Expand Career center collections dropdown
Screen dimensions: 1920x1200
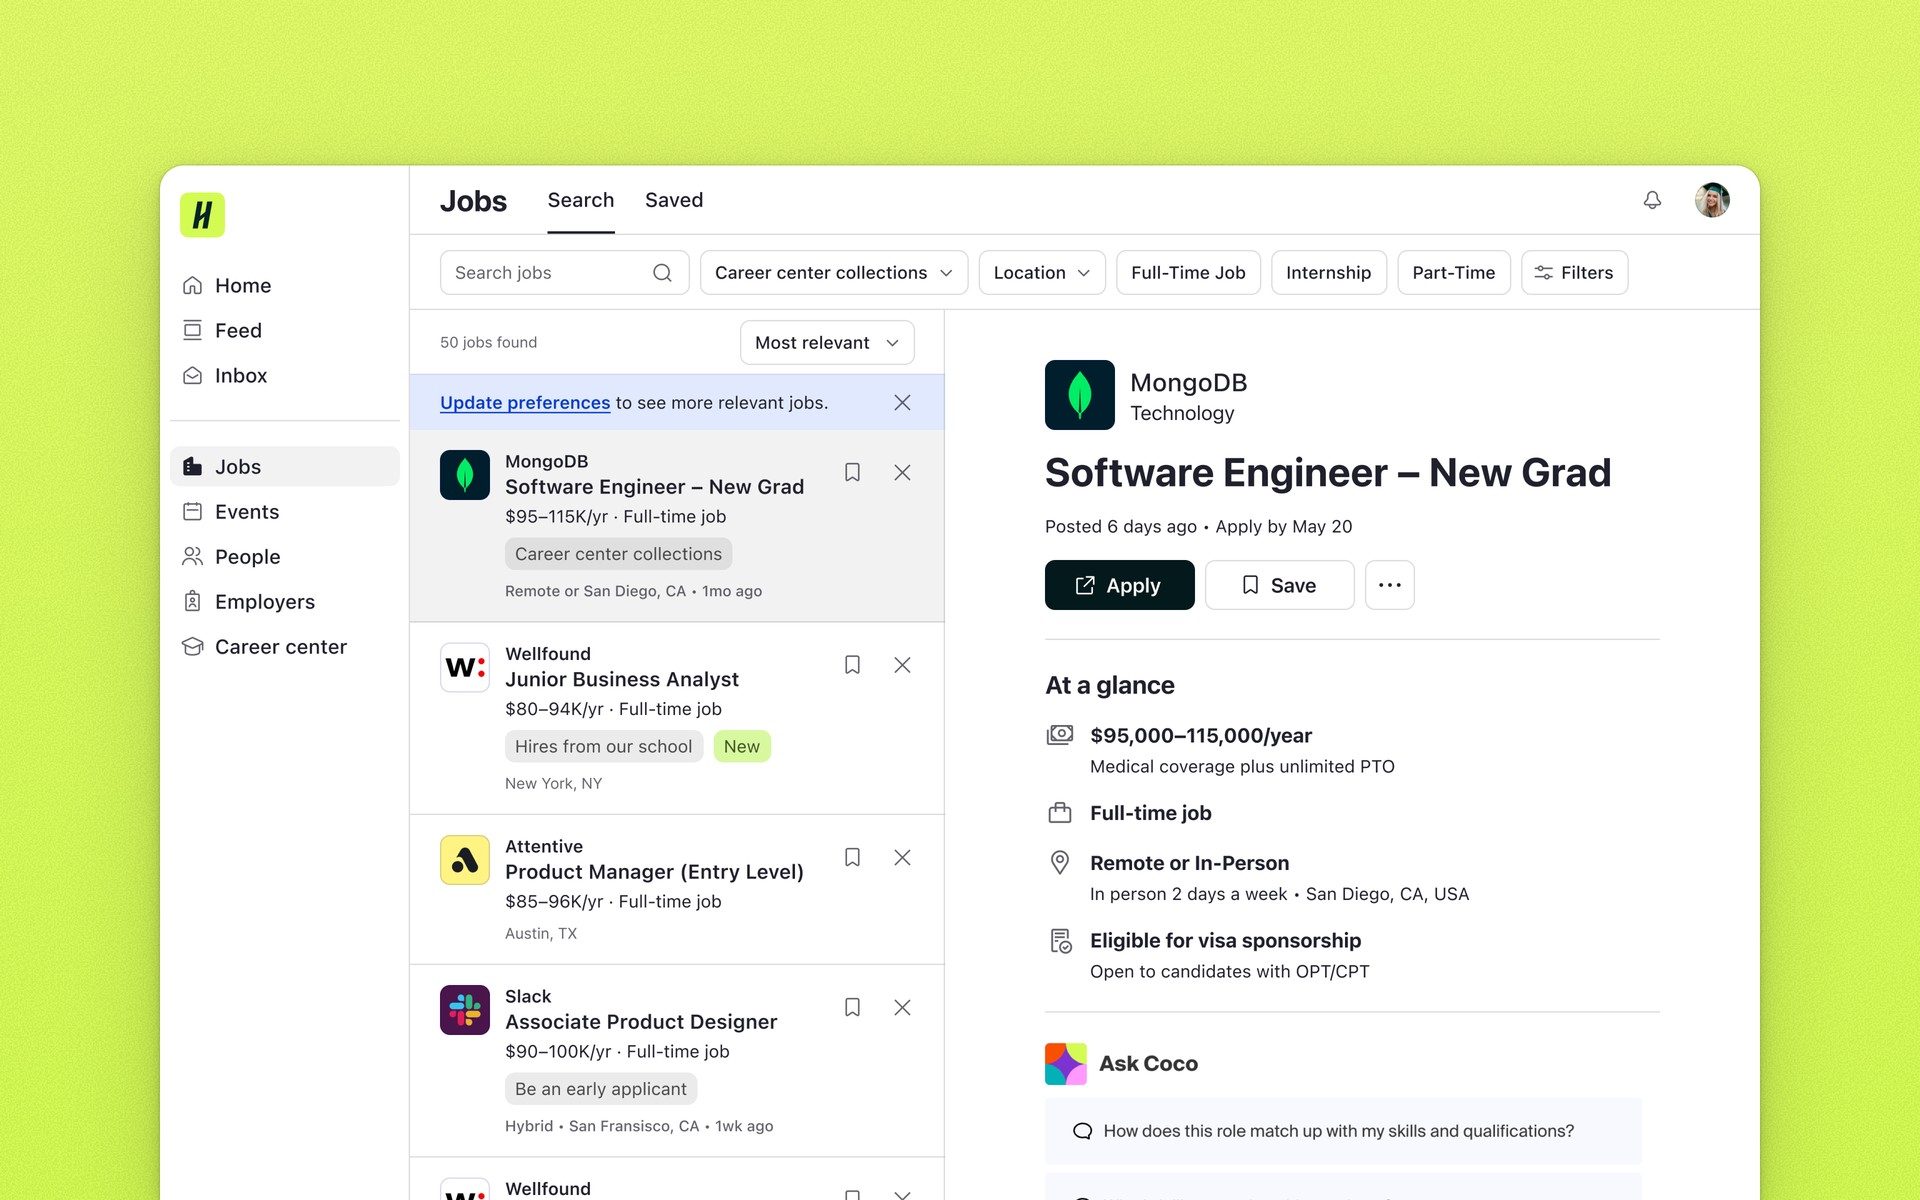pyautogui.click(x=834, y=273)
